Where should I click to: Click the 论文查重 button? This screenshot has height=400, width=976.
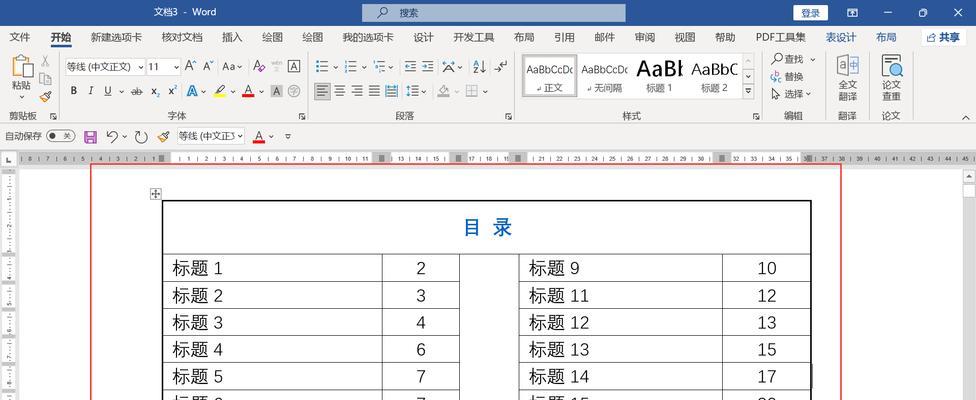tap(891, 78)
